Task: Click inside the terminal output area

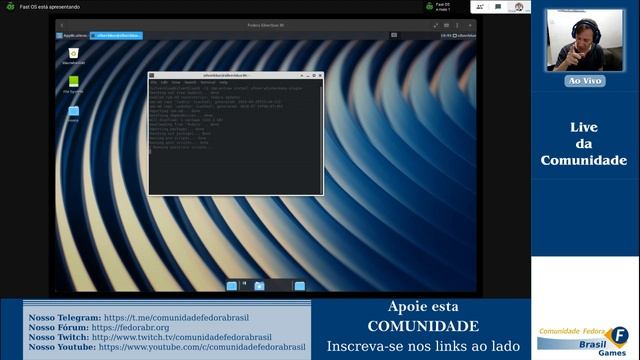Action: click(235, 139)
